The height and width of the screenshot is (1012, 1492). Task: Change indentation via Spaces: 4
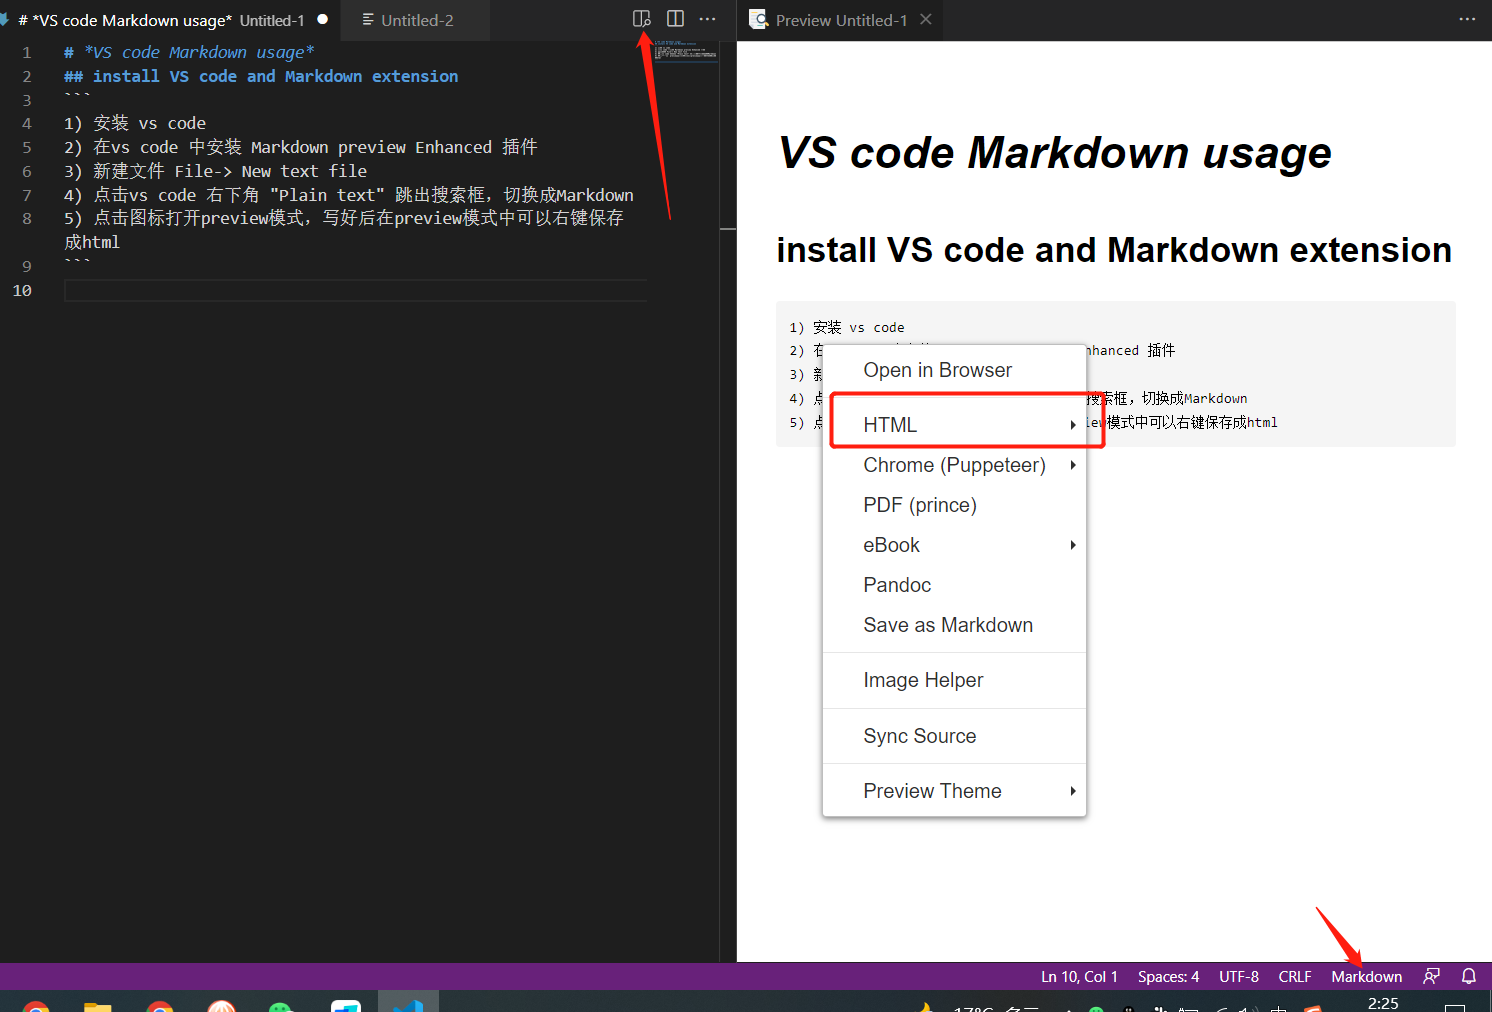(x=1168, y=976)
